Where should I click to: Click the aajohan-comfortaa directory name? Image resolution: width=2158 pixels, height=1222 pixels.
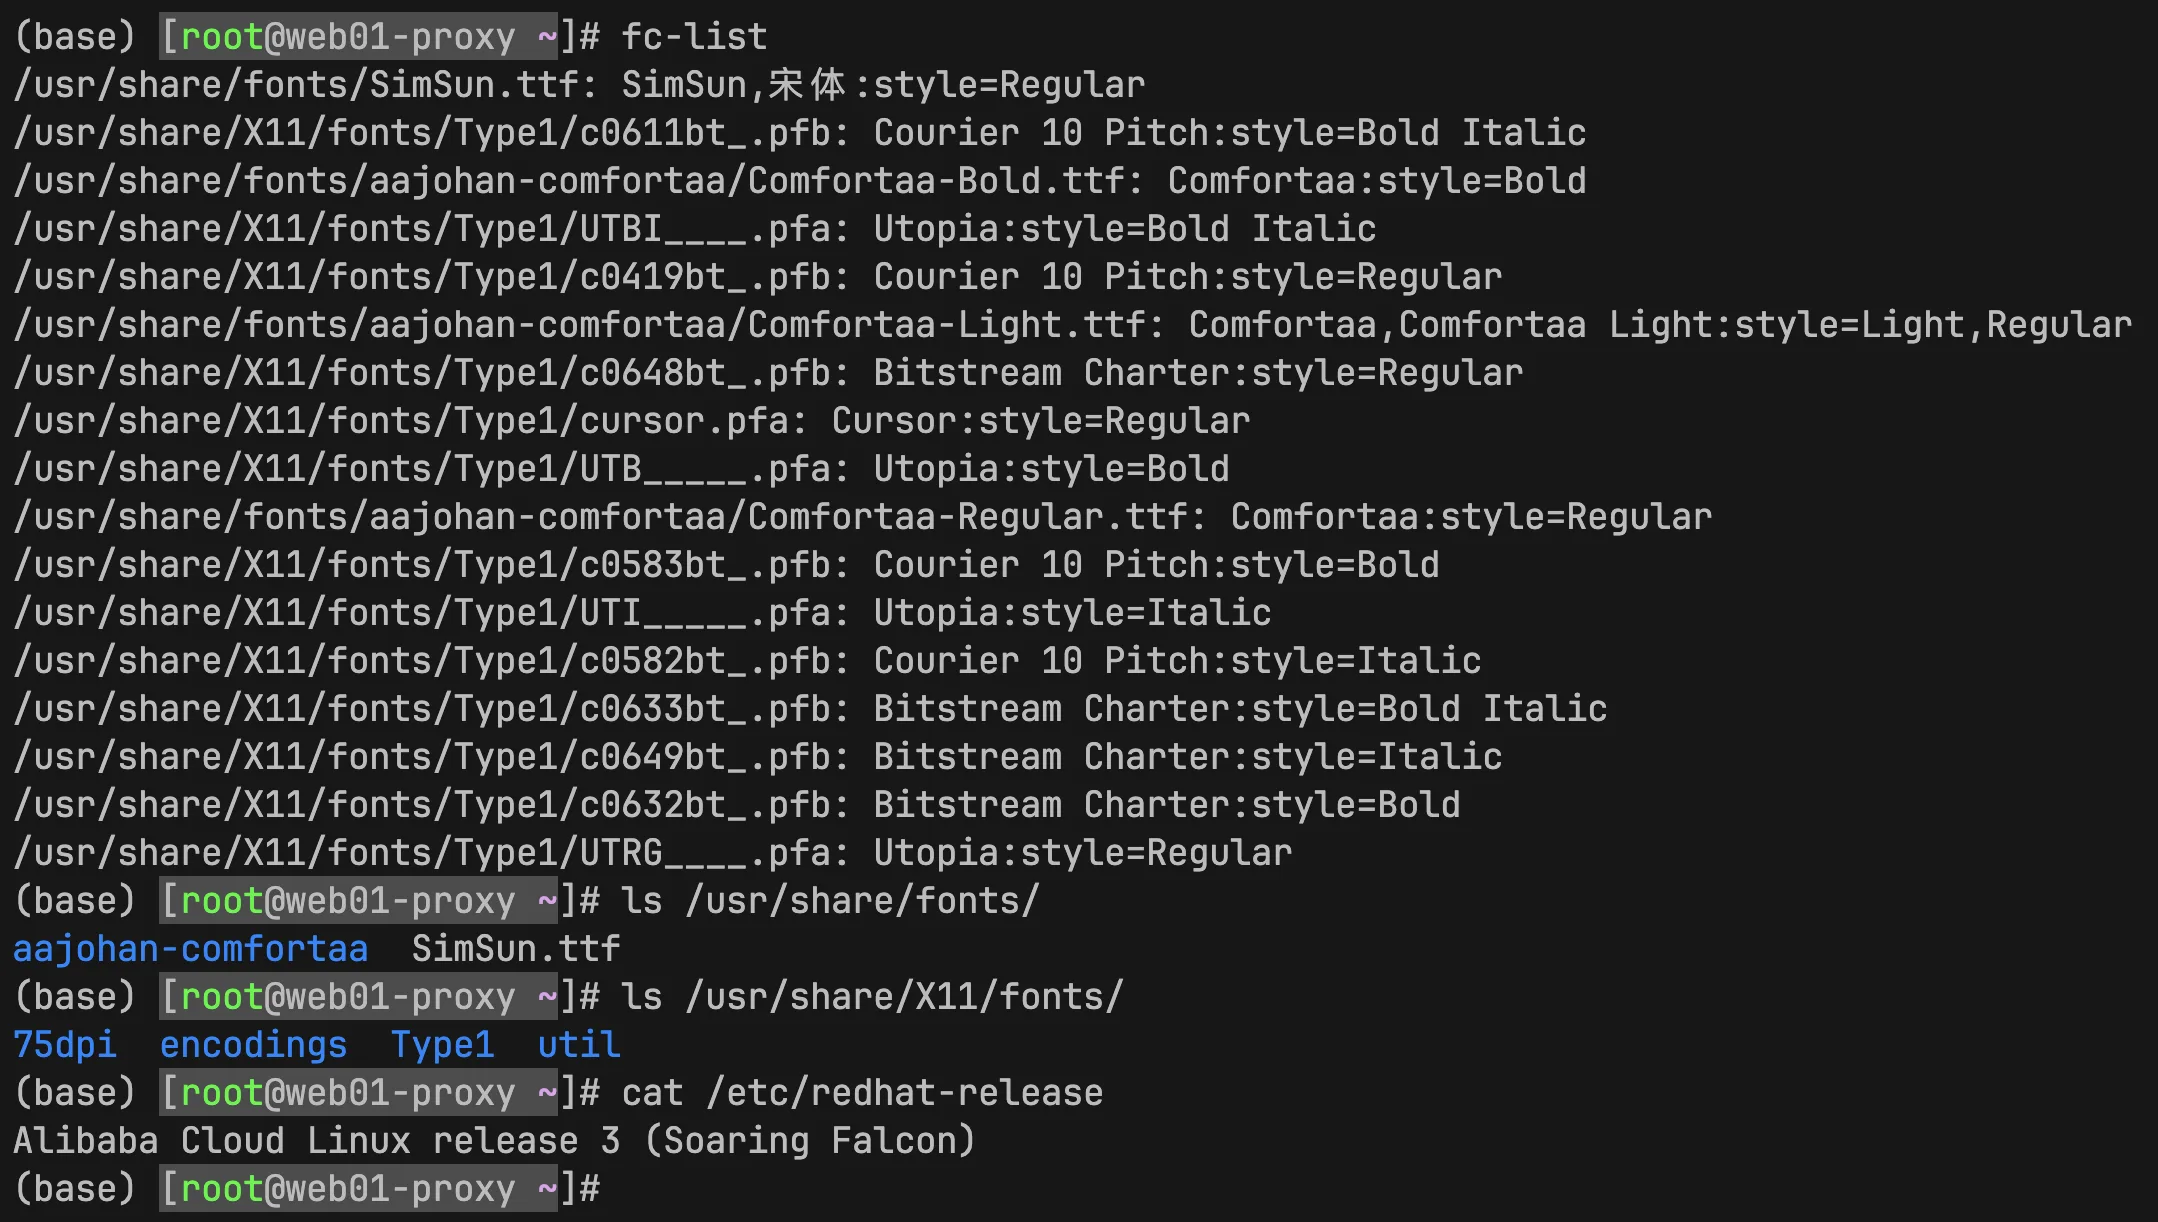191,949
